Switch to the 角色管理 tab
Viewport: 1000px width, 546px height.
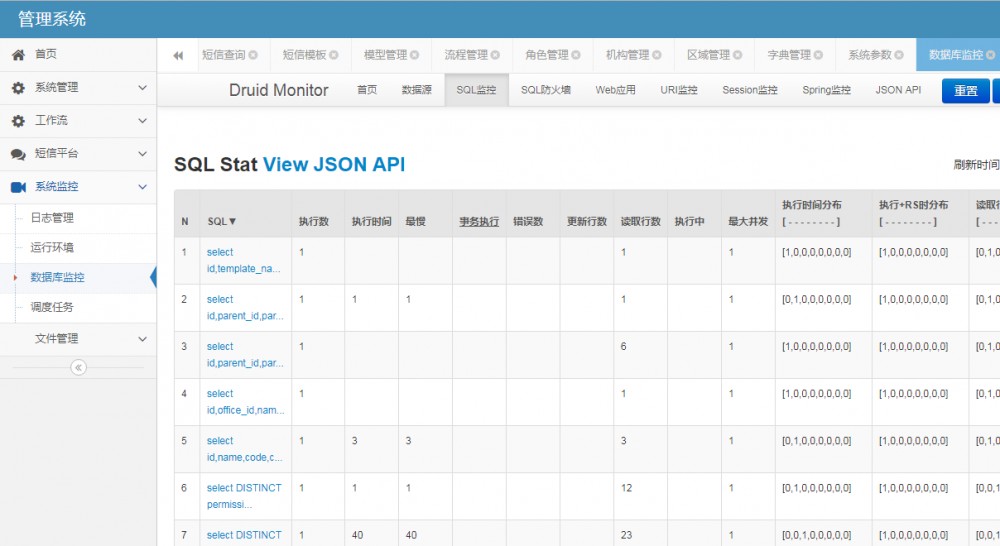click(x=547, y=55)
